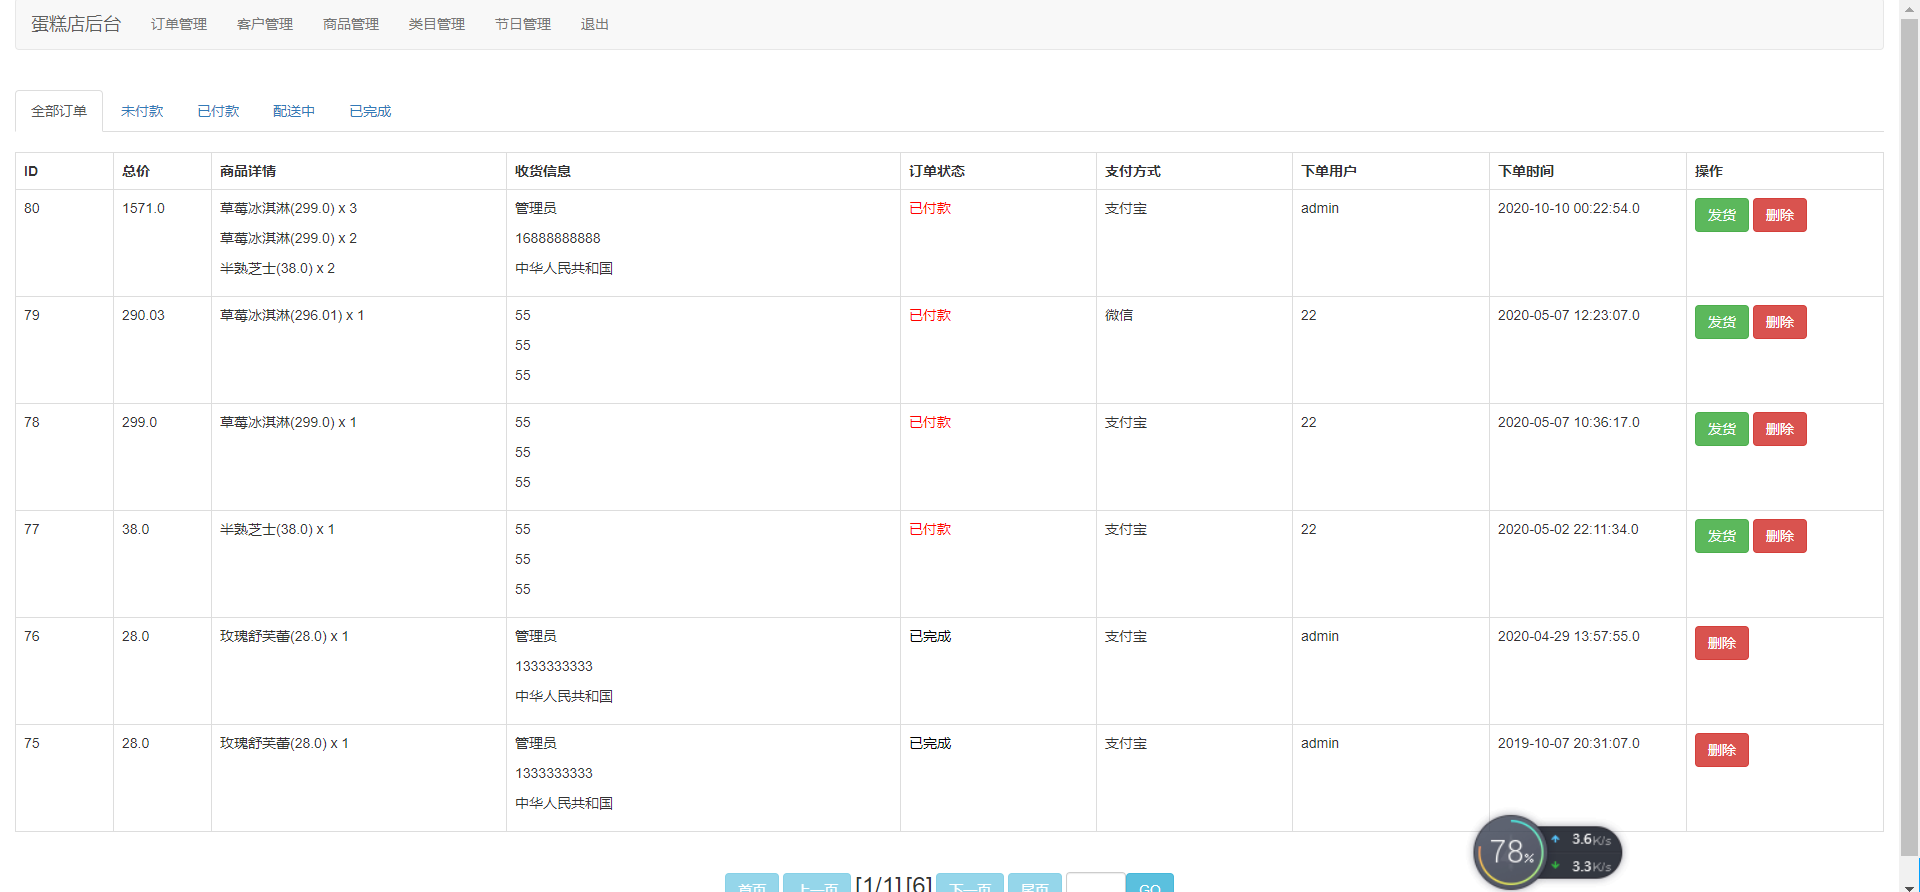
Task: Focus the page number input field
Action: coord(1096,883)
